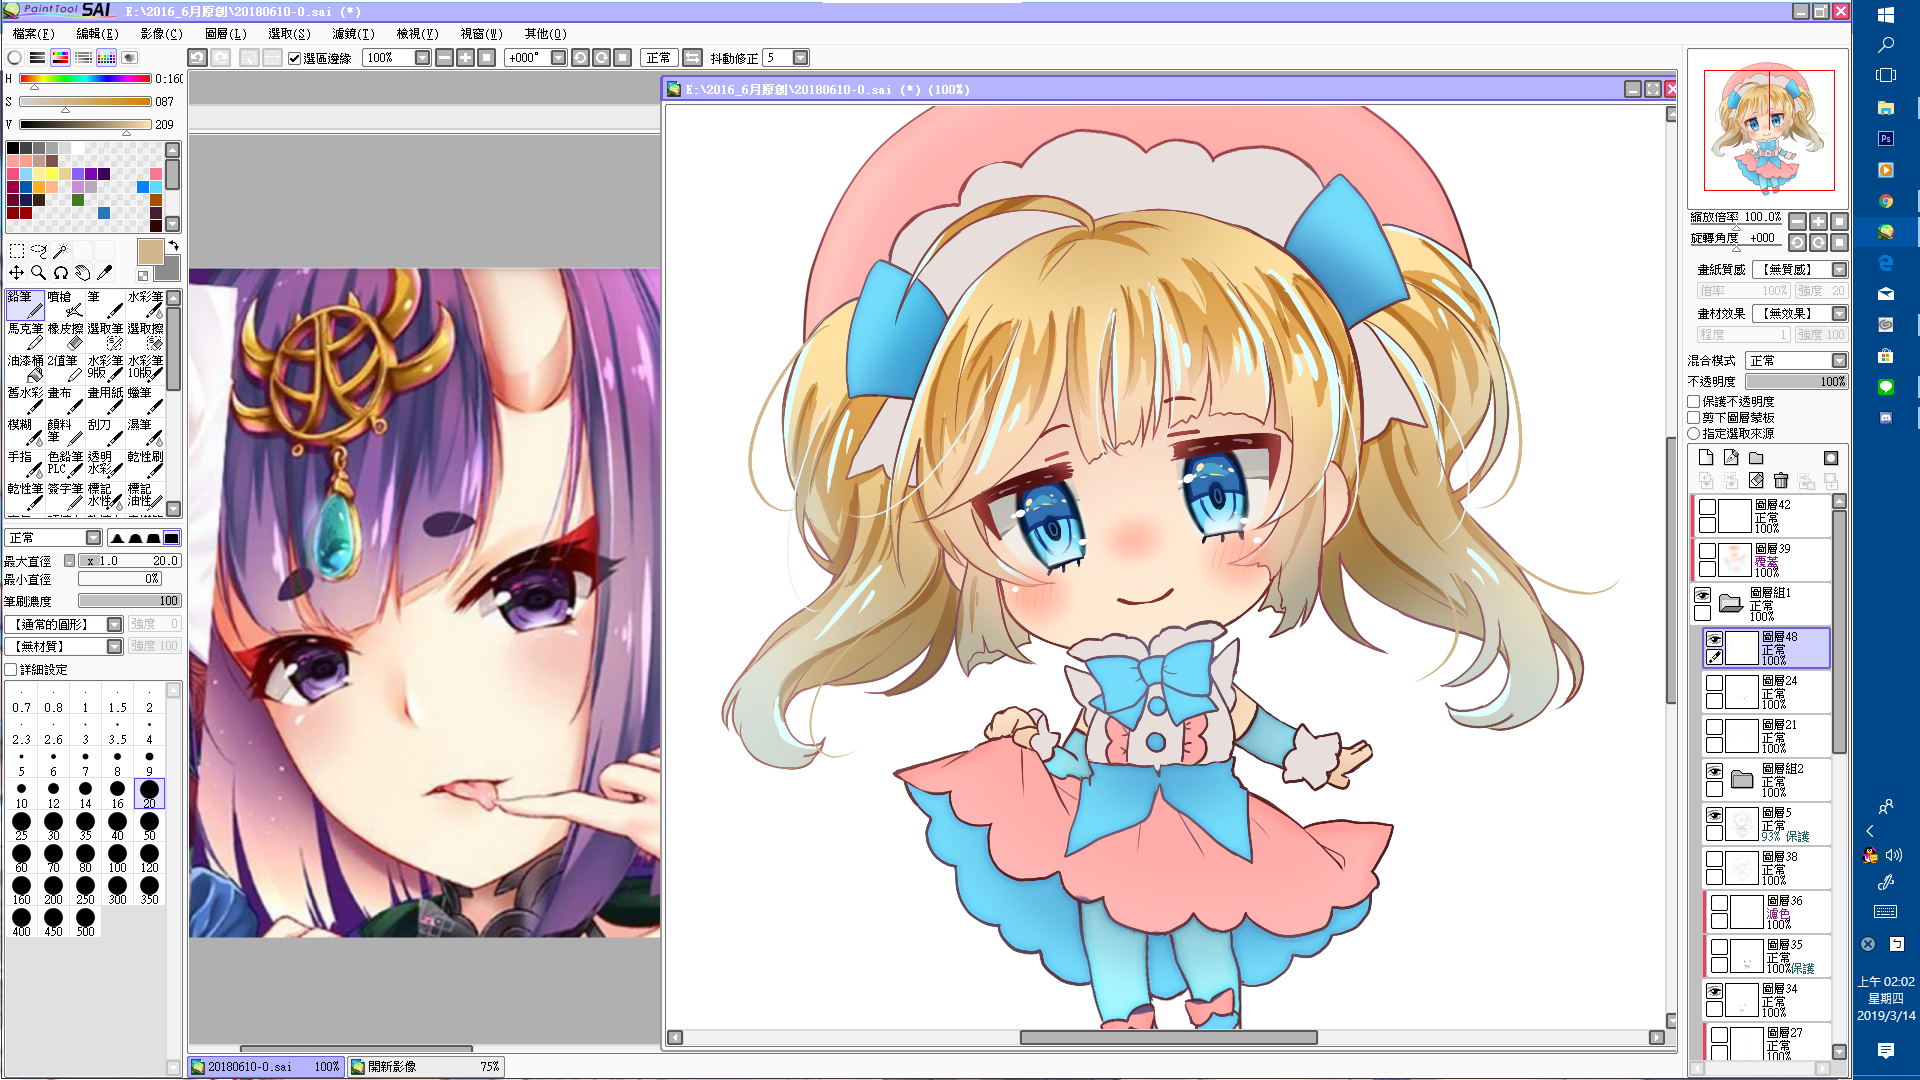Create a new layer folder
The height and width of the screenshot is (1080, 1920).
tap(1756, 458)
